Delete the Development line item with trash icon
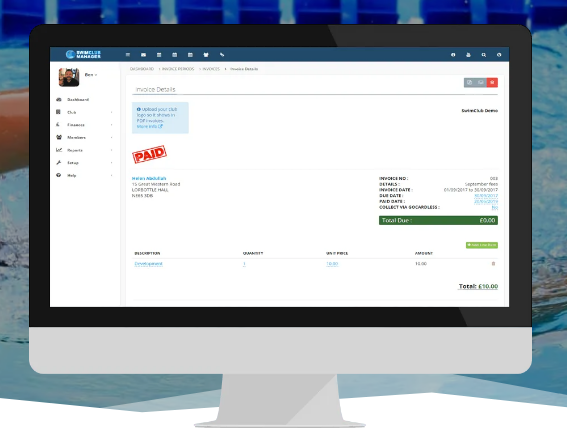Screen dimensions: 567x439 (493, 264)
